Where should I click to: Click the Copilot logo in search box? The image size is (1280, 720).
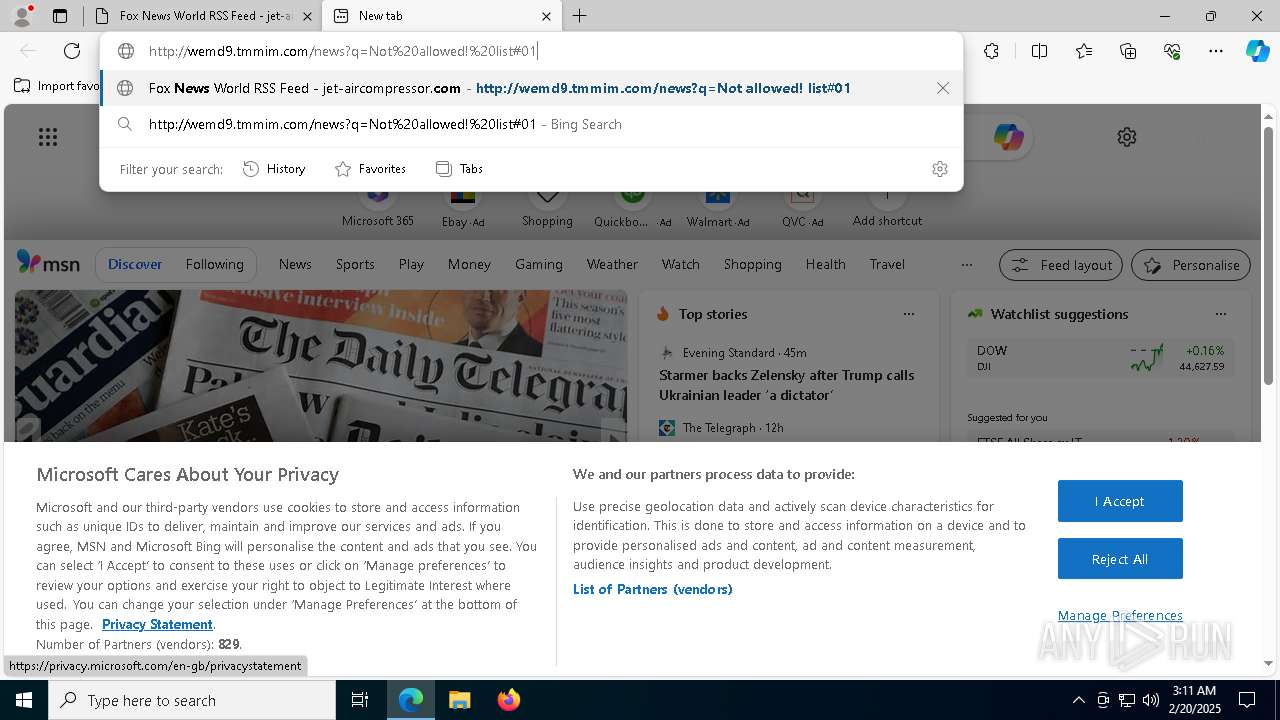click(x=1008, y=137)
